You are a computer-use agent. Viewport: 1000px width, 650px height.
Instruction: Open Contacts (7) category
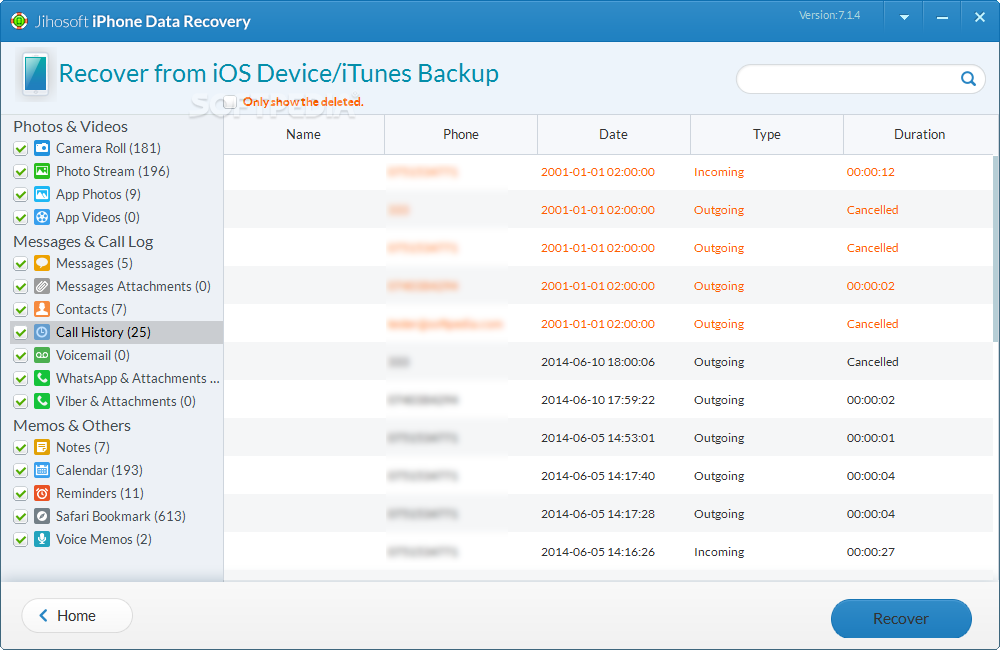click(91, 309)
